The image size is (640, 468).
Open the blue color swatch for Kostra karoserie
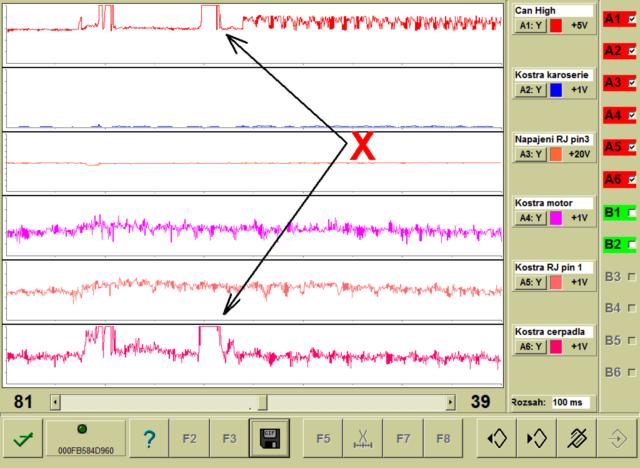point(556,90)
